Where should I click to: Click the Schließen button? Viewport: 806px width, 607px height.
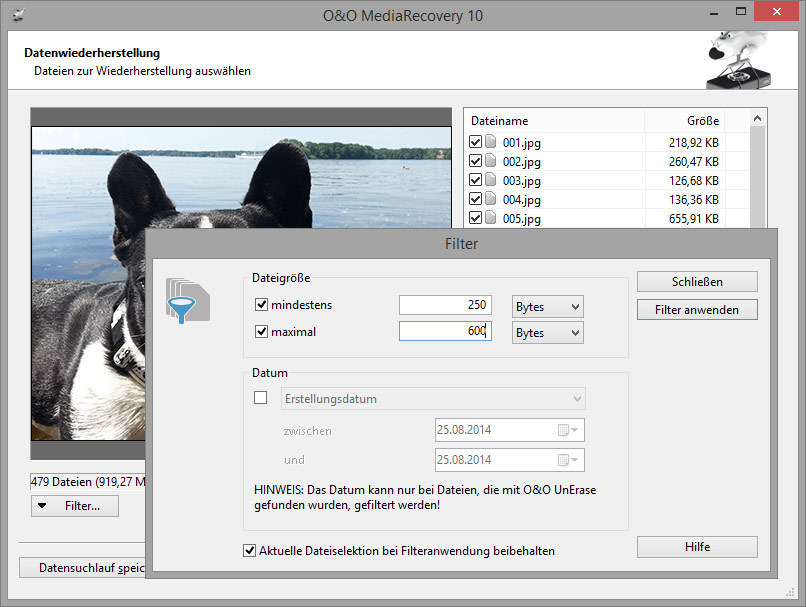click(x=697, y=282)
